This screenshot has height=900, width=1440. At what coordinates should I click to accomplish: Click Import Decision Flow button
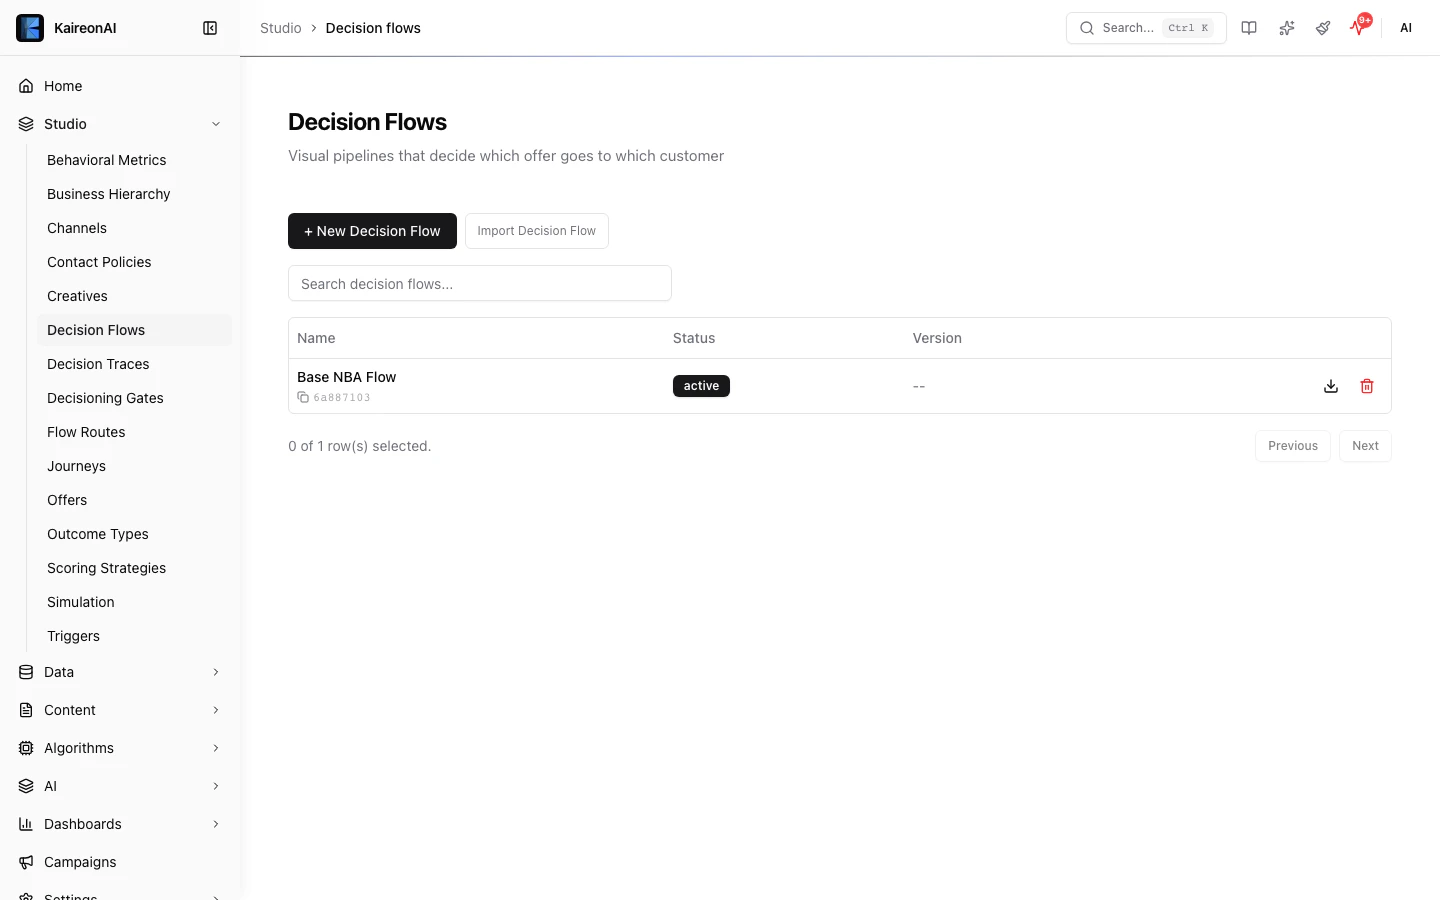(537, 231)
